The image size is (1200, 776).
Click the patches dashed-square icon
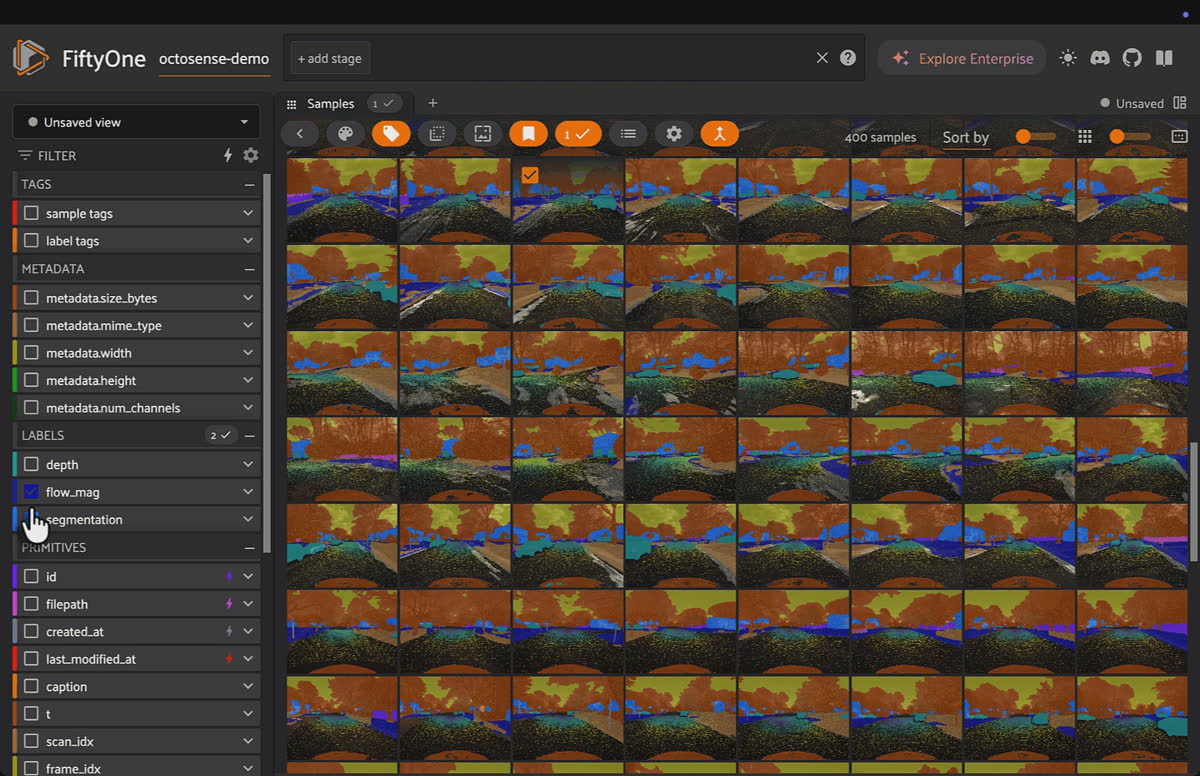click(437, 133)
